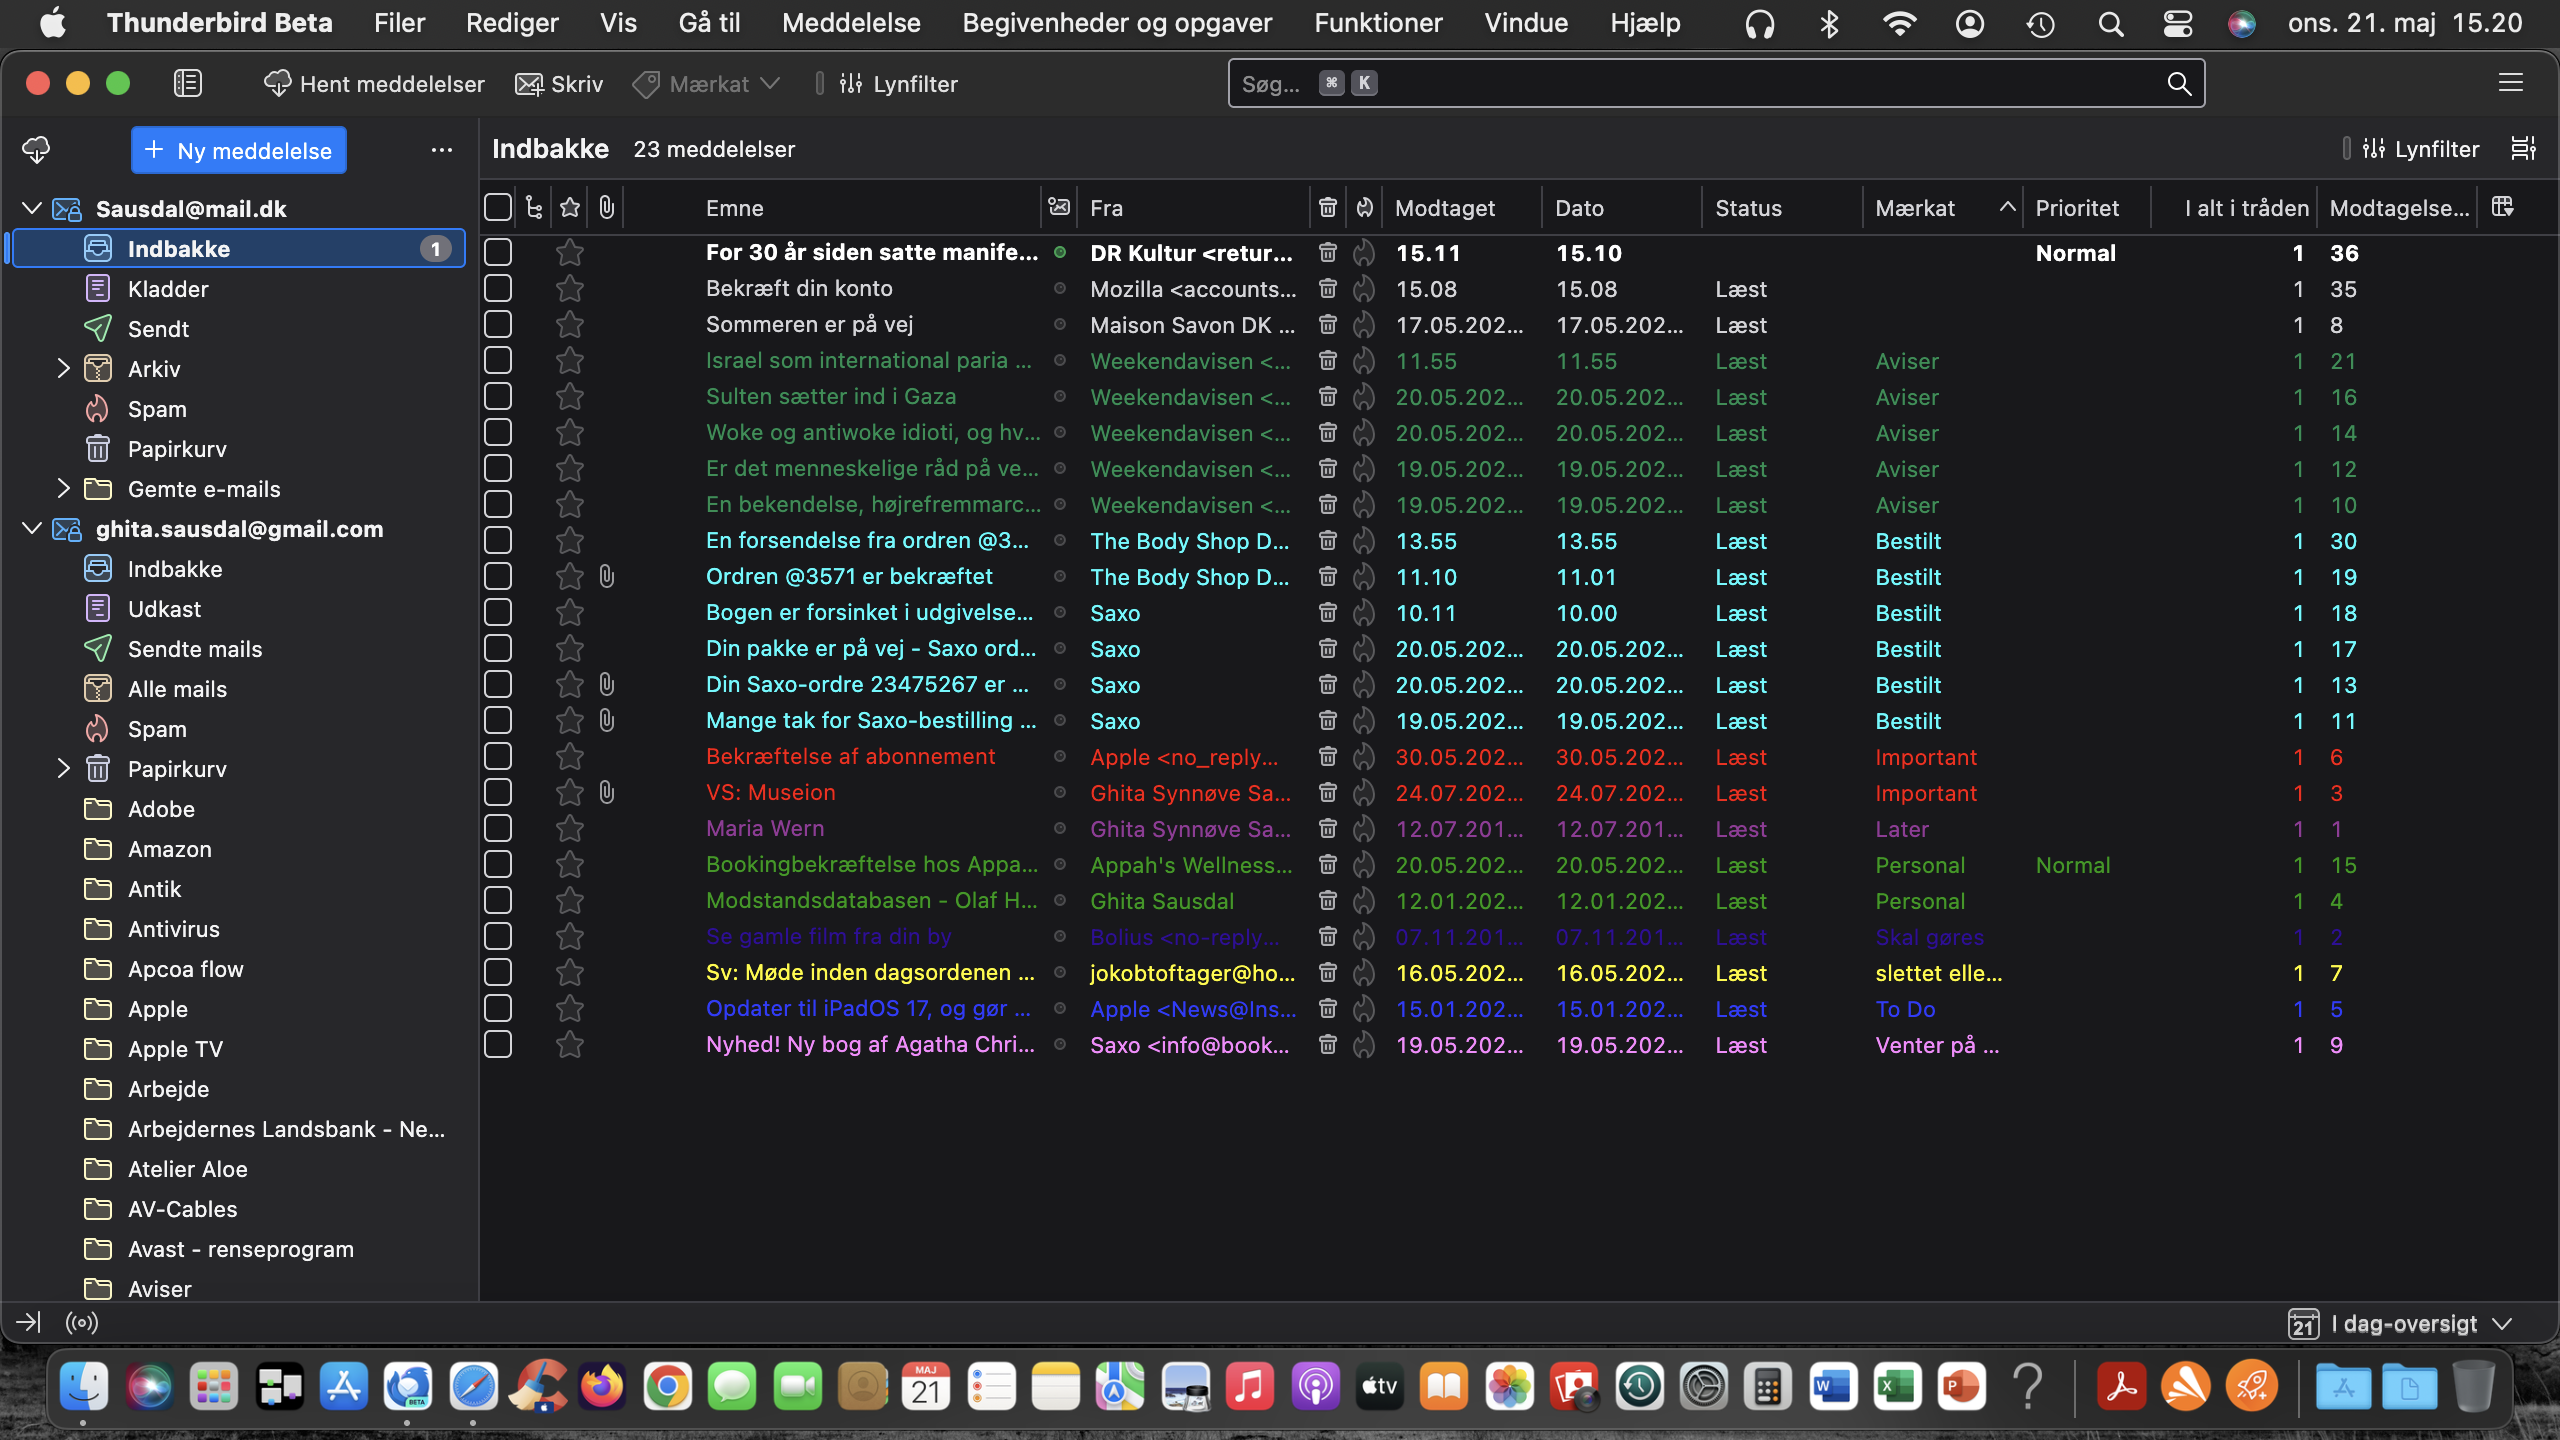Tick the select-all messages header checkbox

click(x=498, y=208)
